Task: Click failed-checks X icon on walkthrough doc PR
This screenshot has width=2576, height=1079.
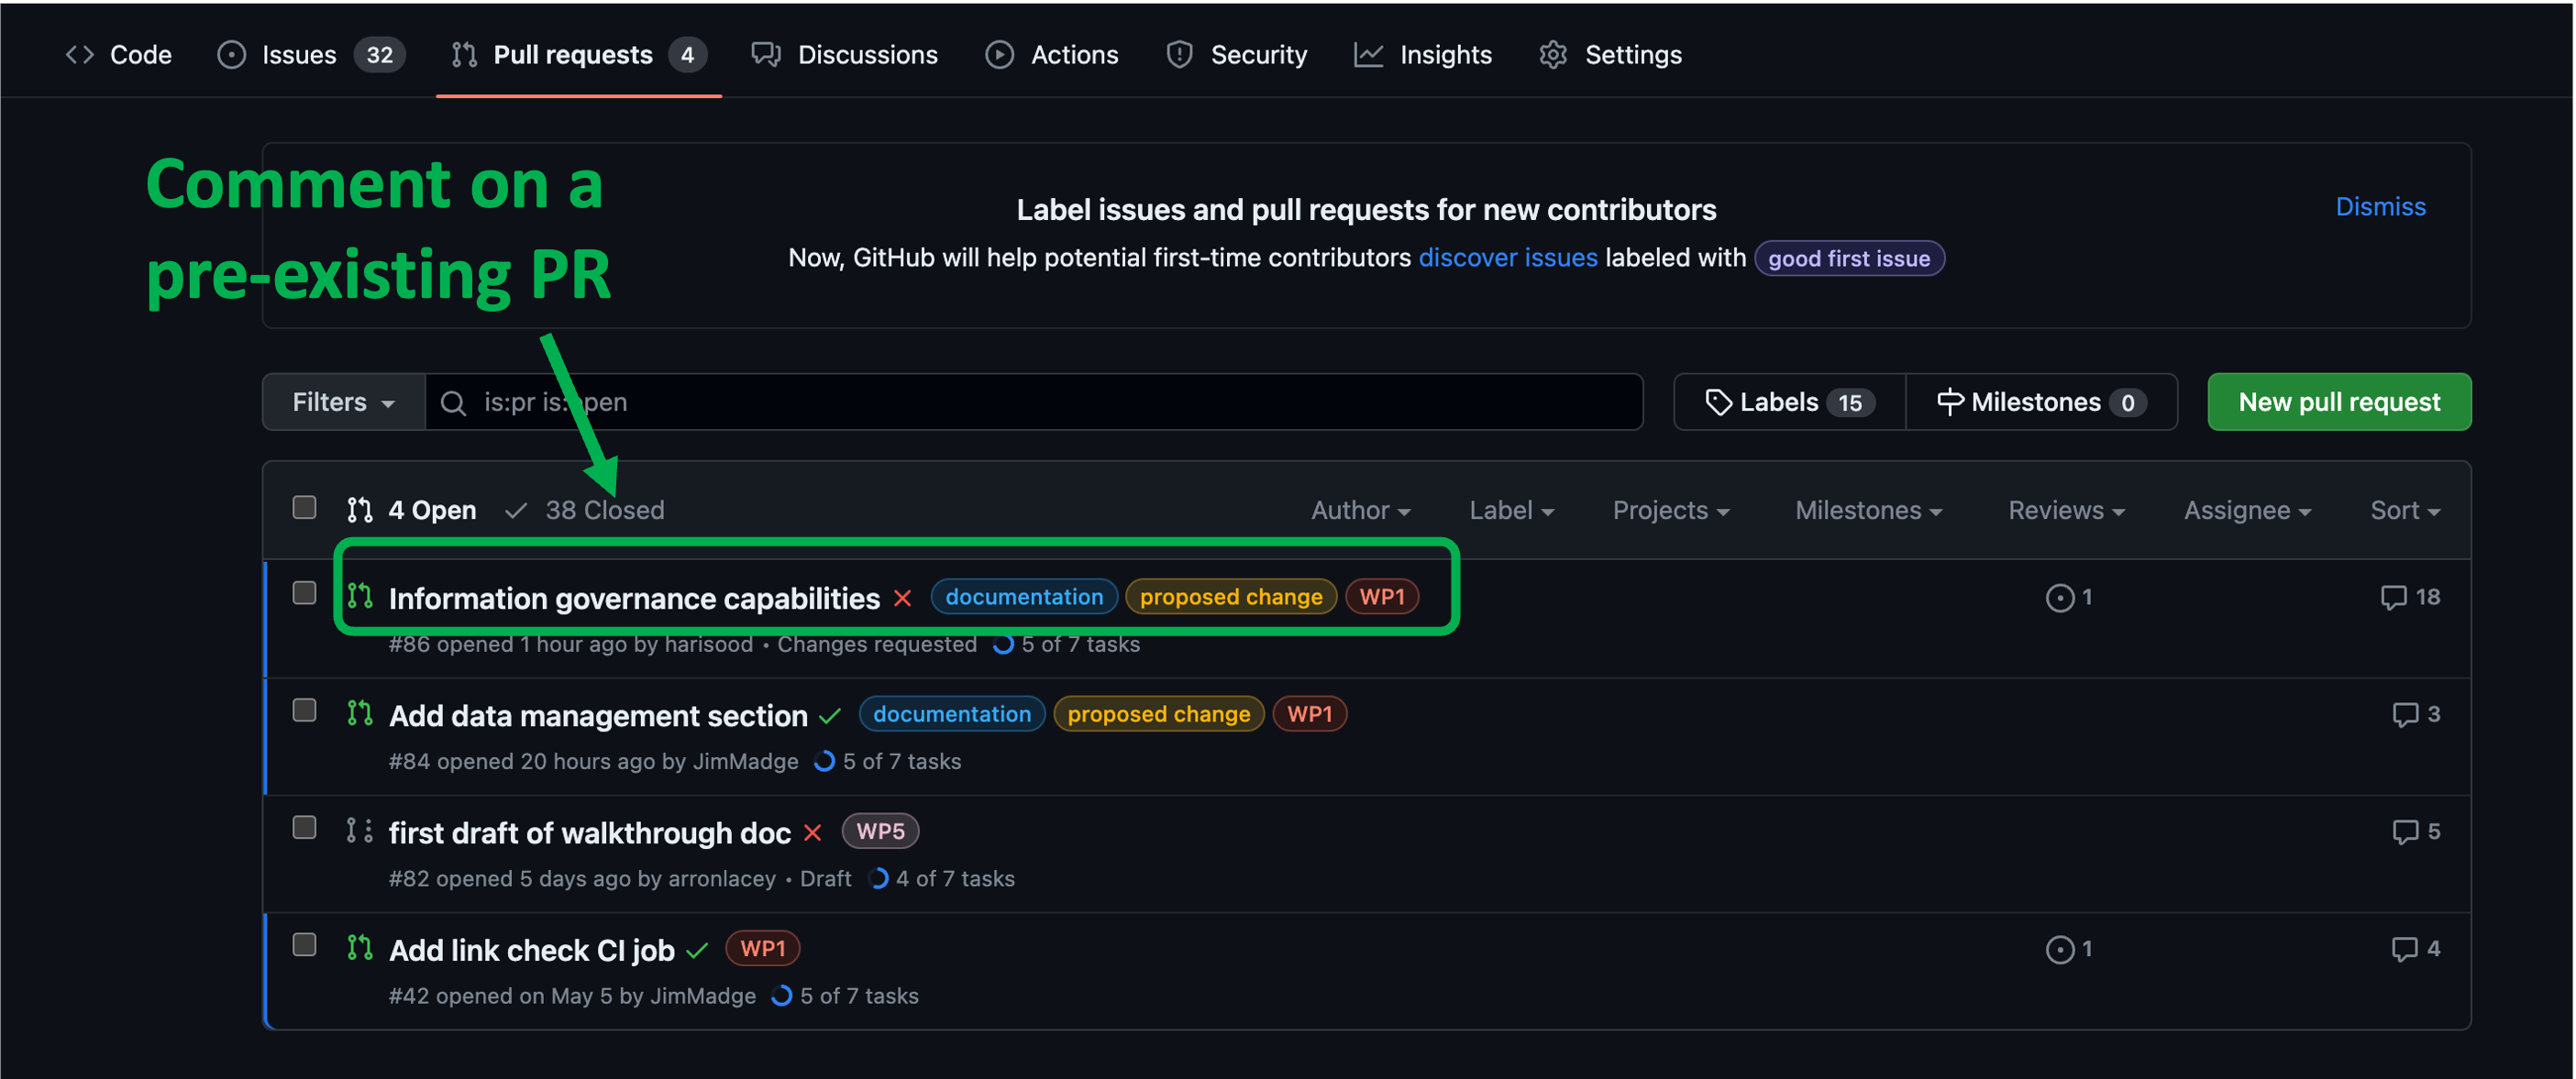Action: pos(812,833)
